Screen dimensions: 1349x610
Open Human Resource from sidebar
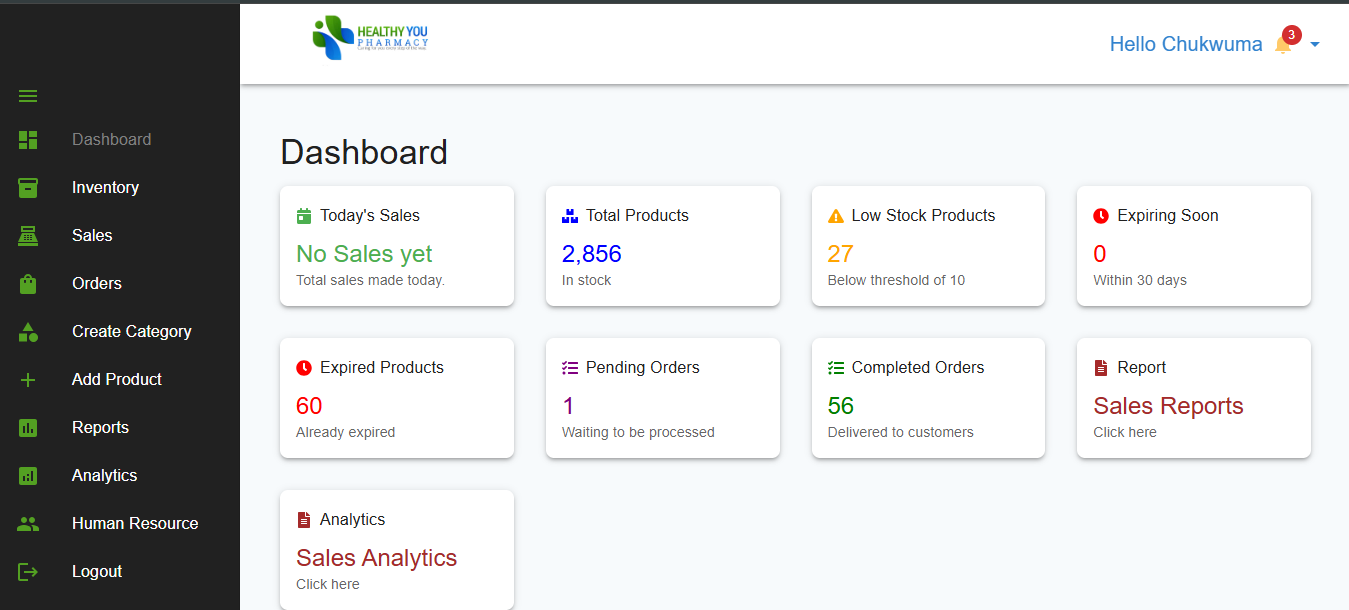coord(135,524)
